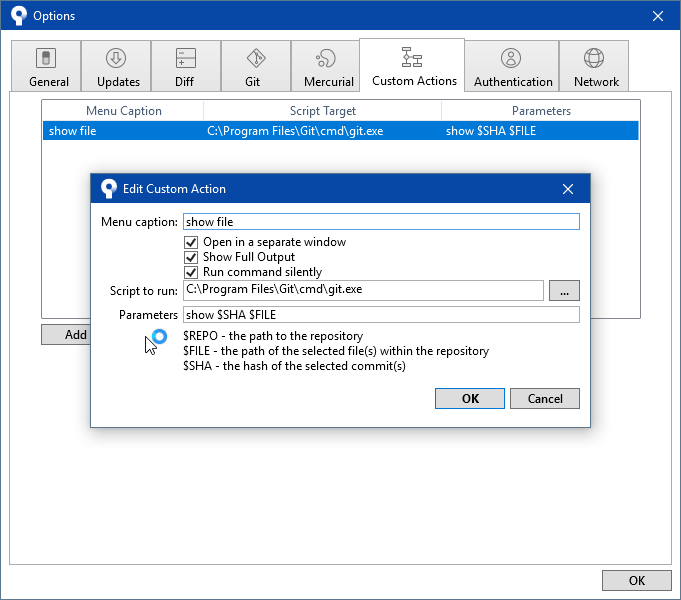
Task: Click the Sourcetree logo in the Options title bar
Action: click(19, 16)
